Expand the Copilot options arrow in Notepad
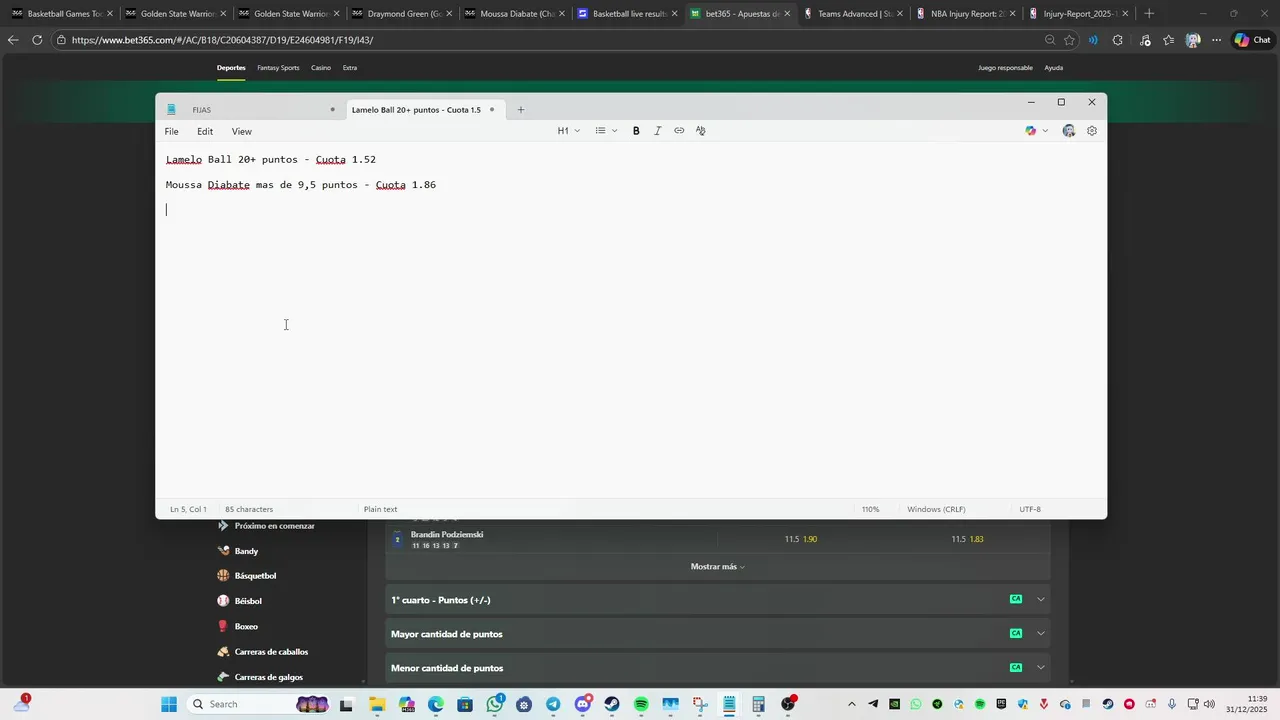The width and height of the screenshot is (1280, 720). [x=1045, y=131]
